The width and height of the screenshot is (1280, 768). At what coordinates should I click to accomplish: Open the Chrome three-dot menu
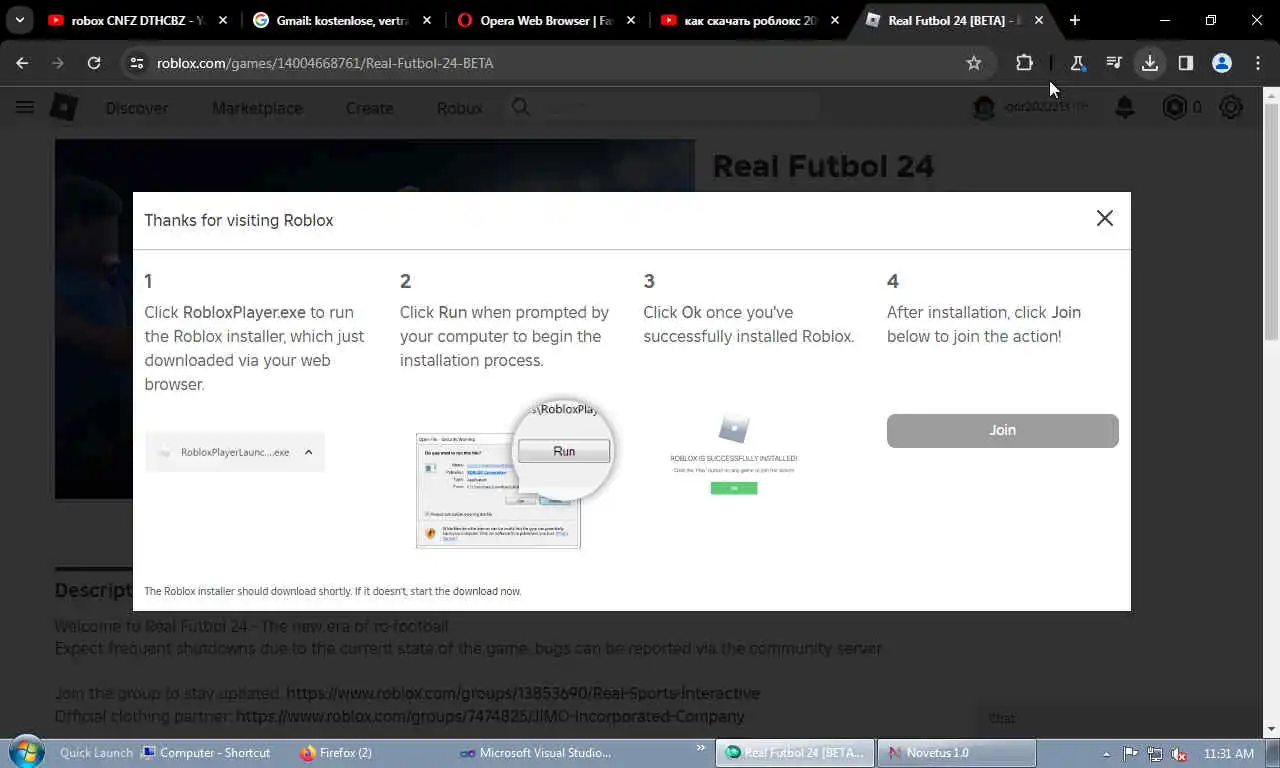click(1258, 63)
